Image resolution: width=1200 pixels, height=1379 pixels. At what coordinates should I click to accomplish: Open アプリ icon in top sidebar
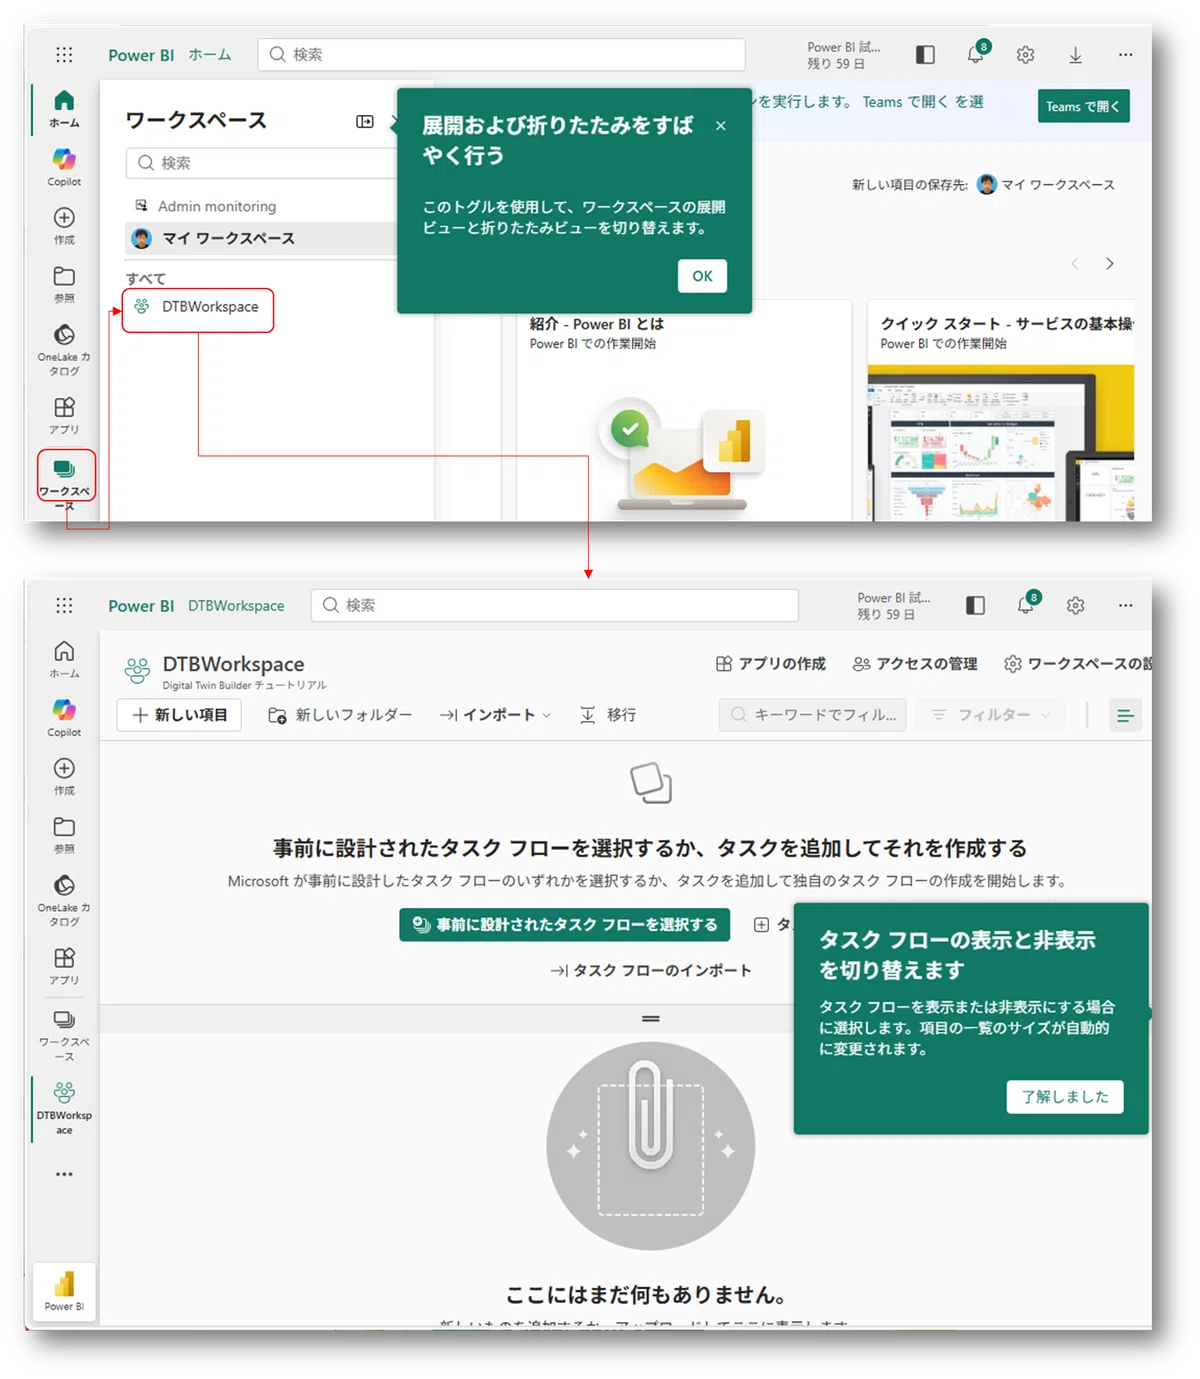(x=64, y=414)
